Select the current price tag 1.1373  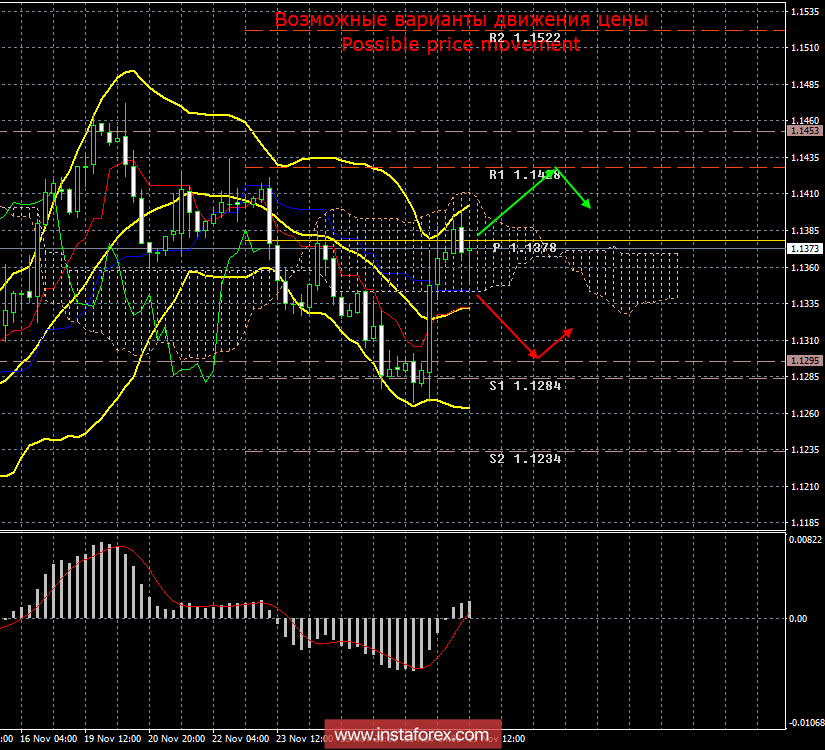(x=804, y=248)
